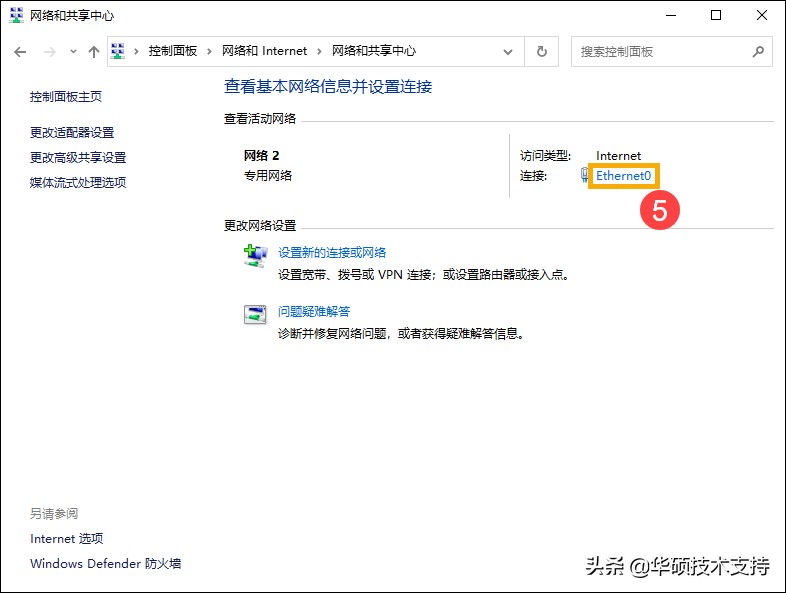Open Internet 选项 link
The width and height of the screenshot is (786, 593).
coord(67,539)
